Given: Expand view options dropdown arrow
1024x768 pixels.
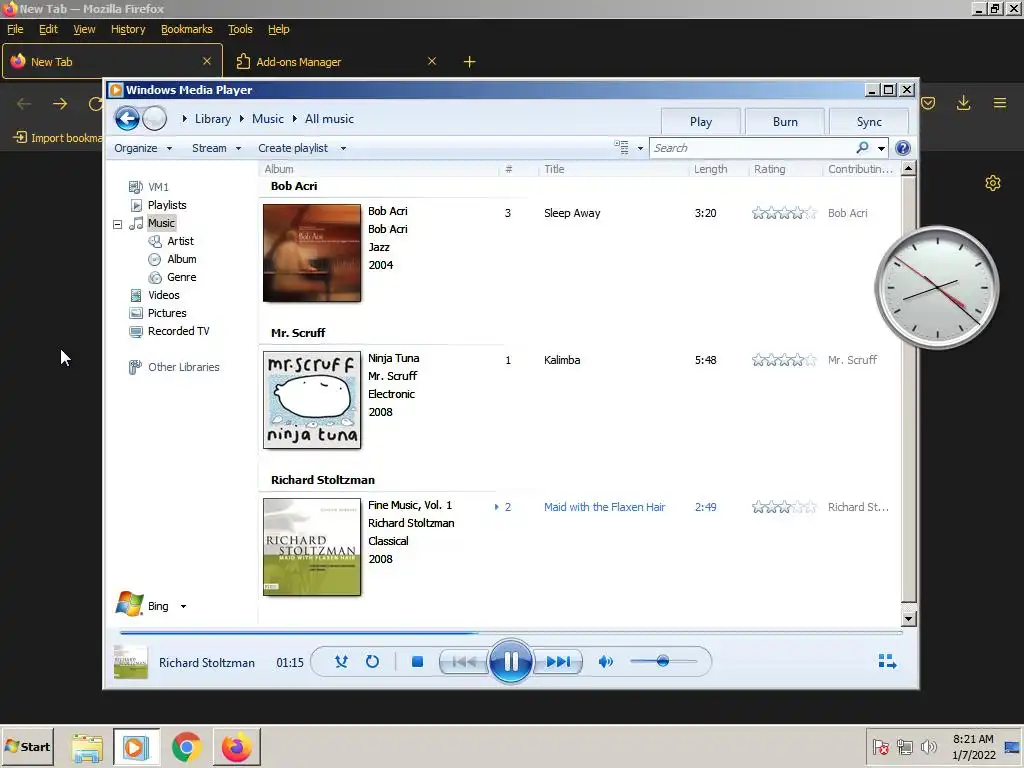Looking at the screenshot, I should tap(640, 148).
